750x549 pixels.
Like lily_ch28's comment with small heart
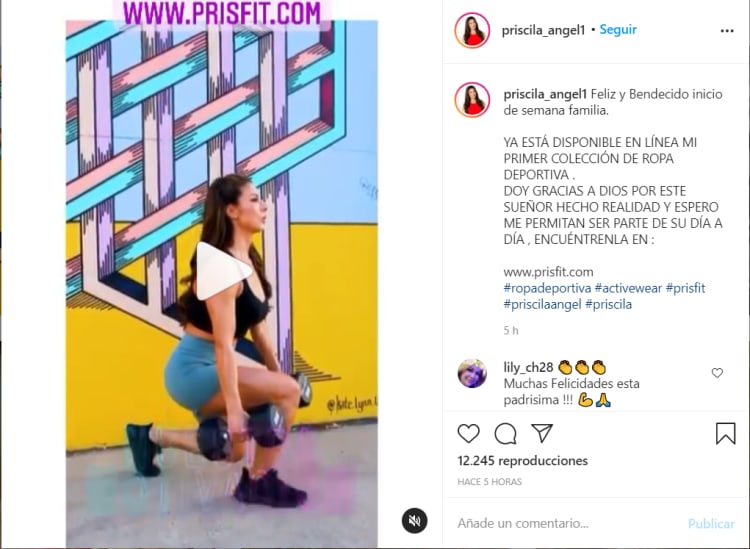pos(717,373)
